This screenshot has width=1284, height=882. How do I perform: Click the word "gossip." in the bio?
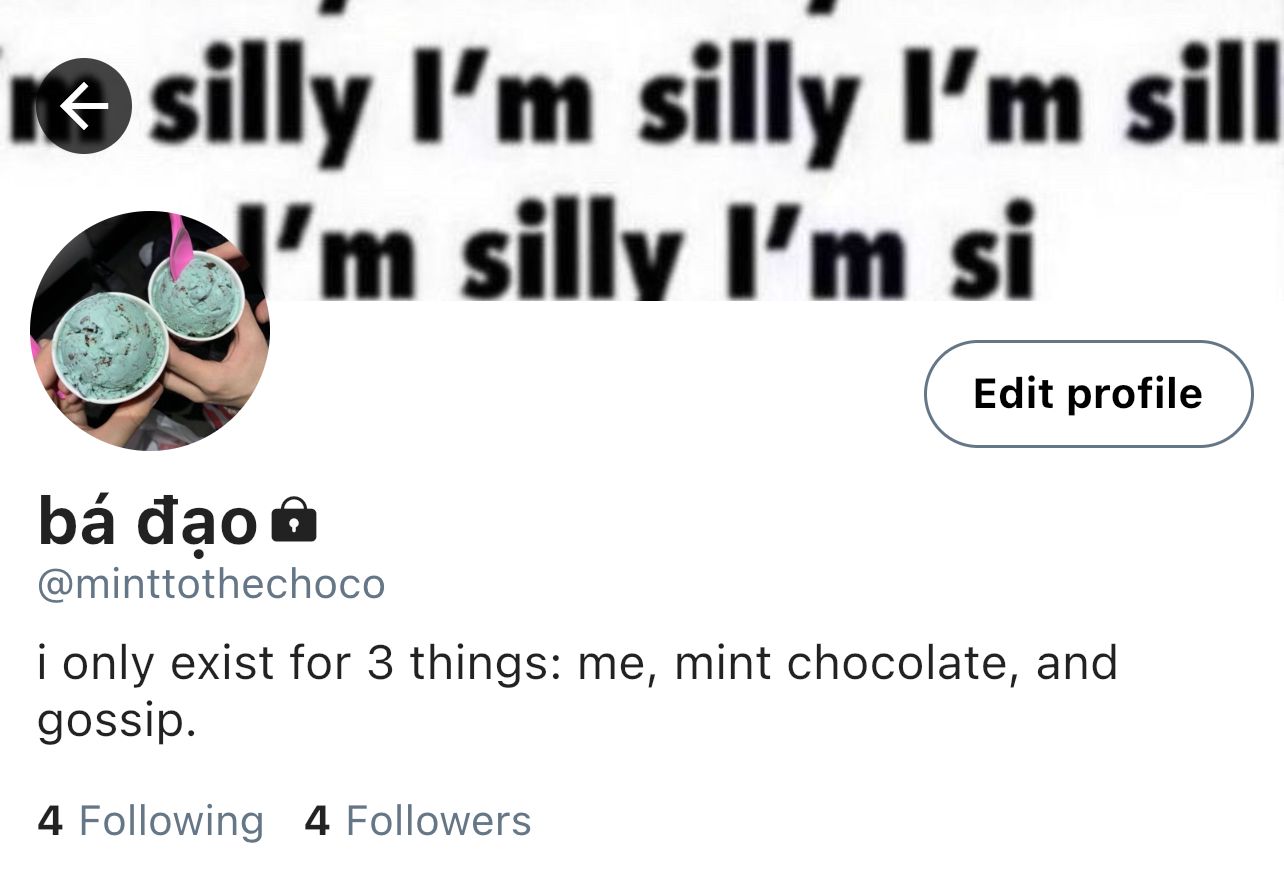117,721
